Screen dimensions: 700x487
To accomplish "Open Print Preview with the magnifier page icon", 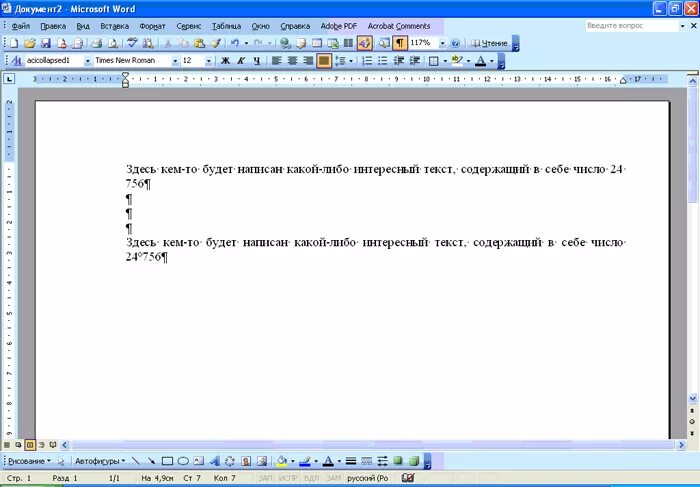I will pos(113,43).
